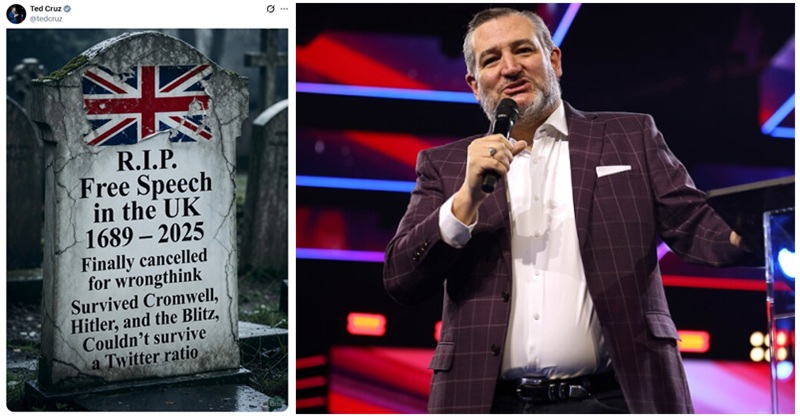800x420 pixels.
Task: Open the @tedcruz handle link
Action: pos(46,19)
